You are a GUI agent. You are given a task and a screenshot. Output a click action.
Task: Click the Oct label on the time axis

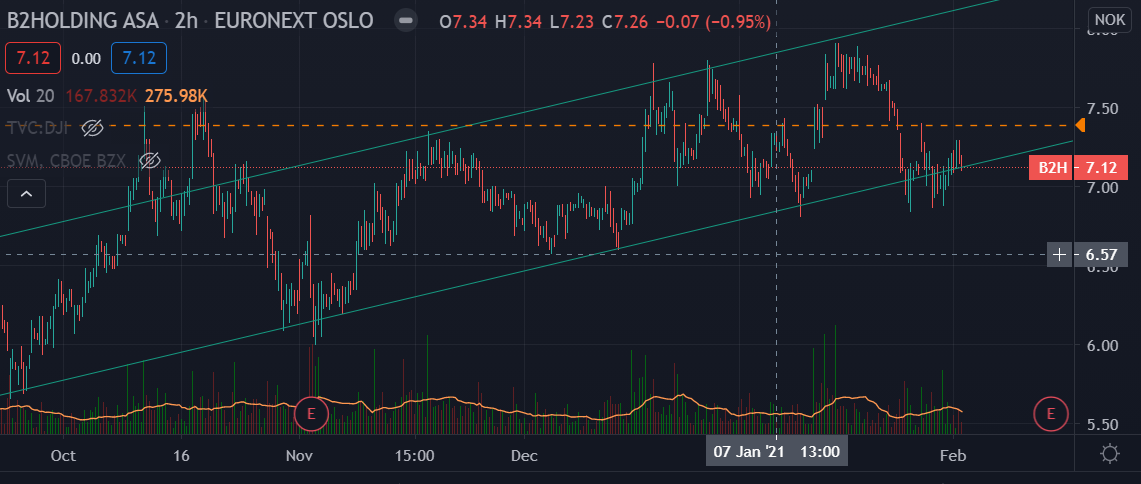[63, 456]
